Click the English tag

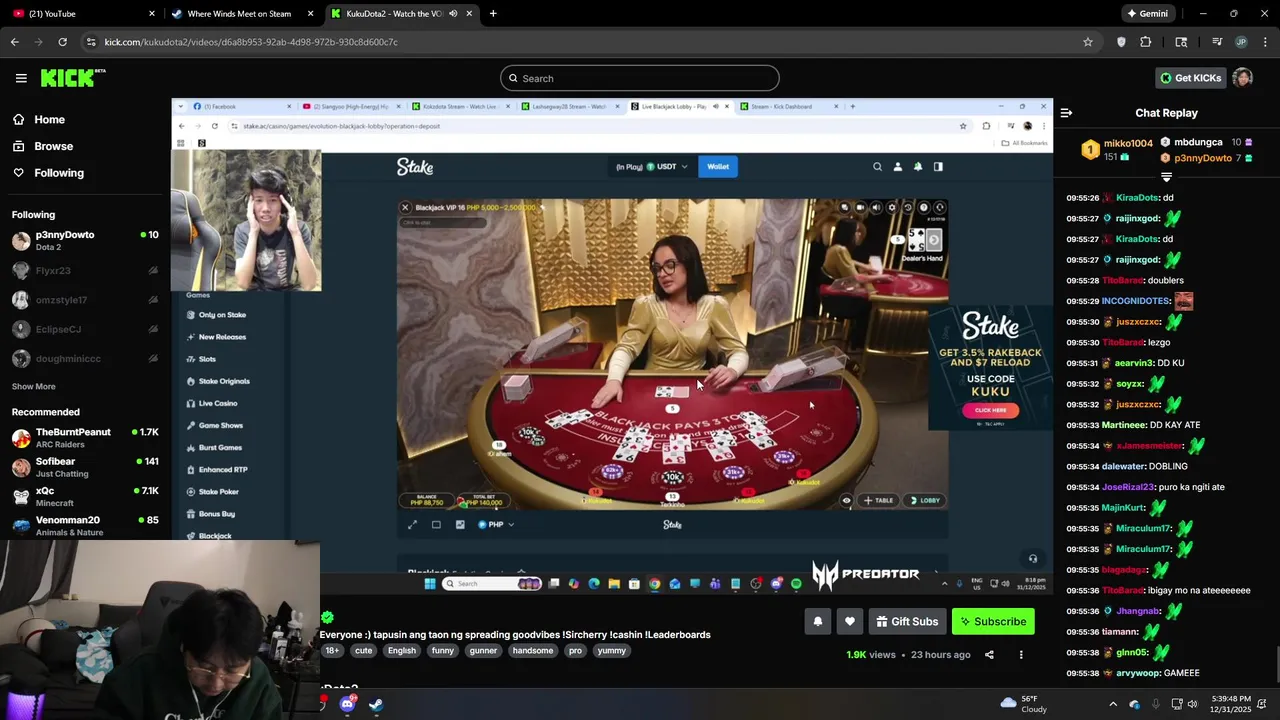point(401,651)
